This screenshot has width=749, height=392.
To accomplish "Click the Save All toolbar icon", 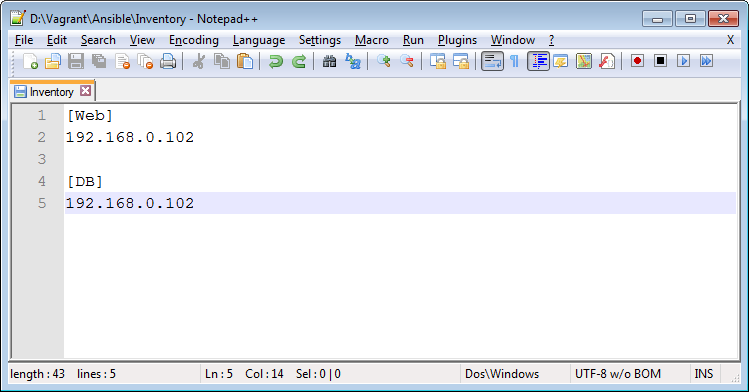I will 99,61.
